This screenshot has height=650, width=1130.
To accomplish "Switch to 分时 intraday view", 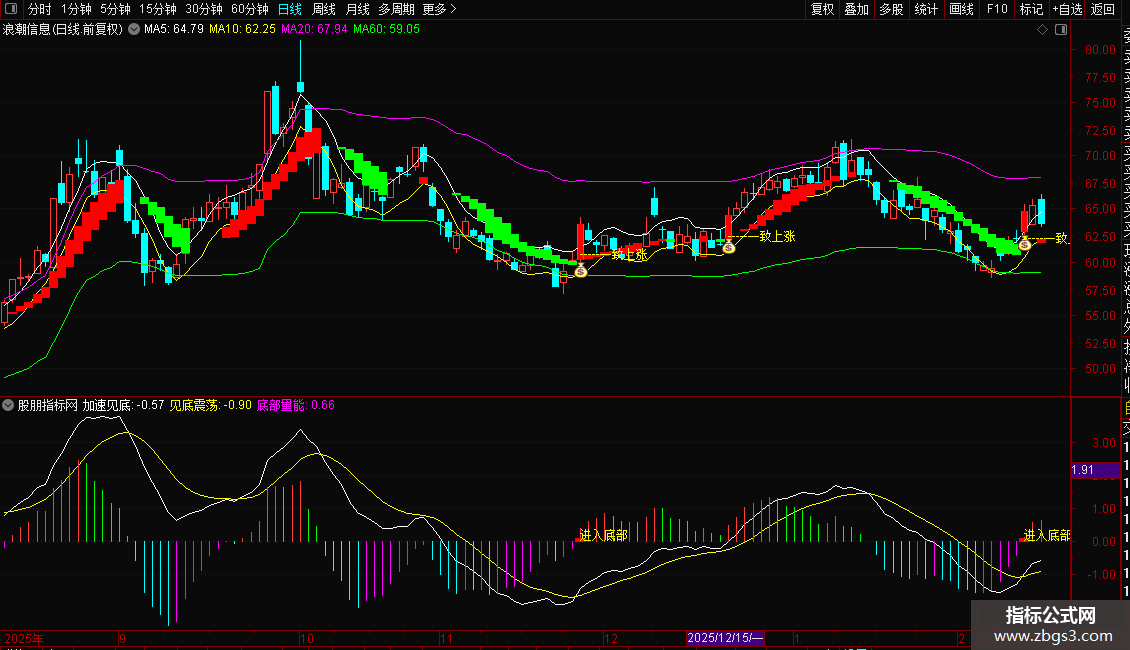I will click(x=40, y=9).
